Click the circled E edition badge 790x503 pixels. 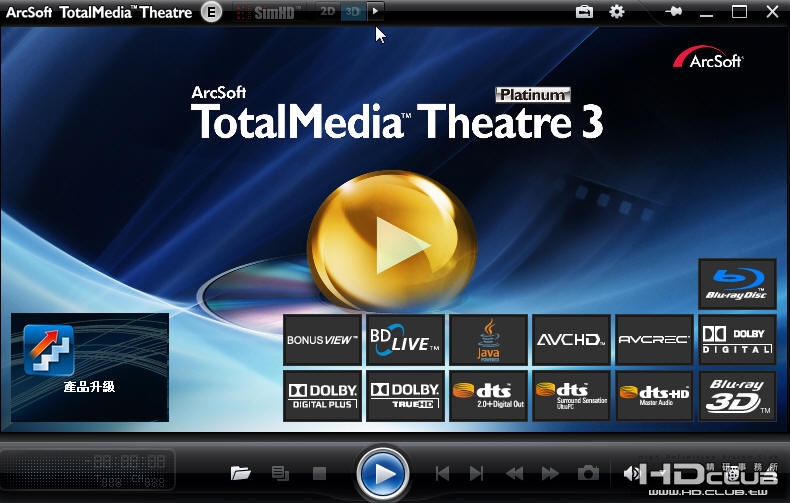[x=211, y=12]
